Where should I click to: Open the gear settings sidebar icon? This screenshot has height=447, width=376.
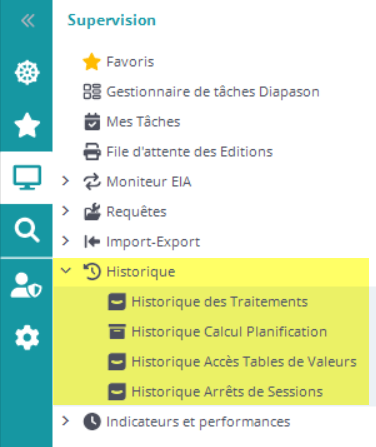click(27, 338)
